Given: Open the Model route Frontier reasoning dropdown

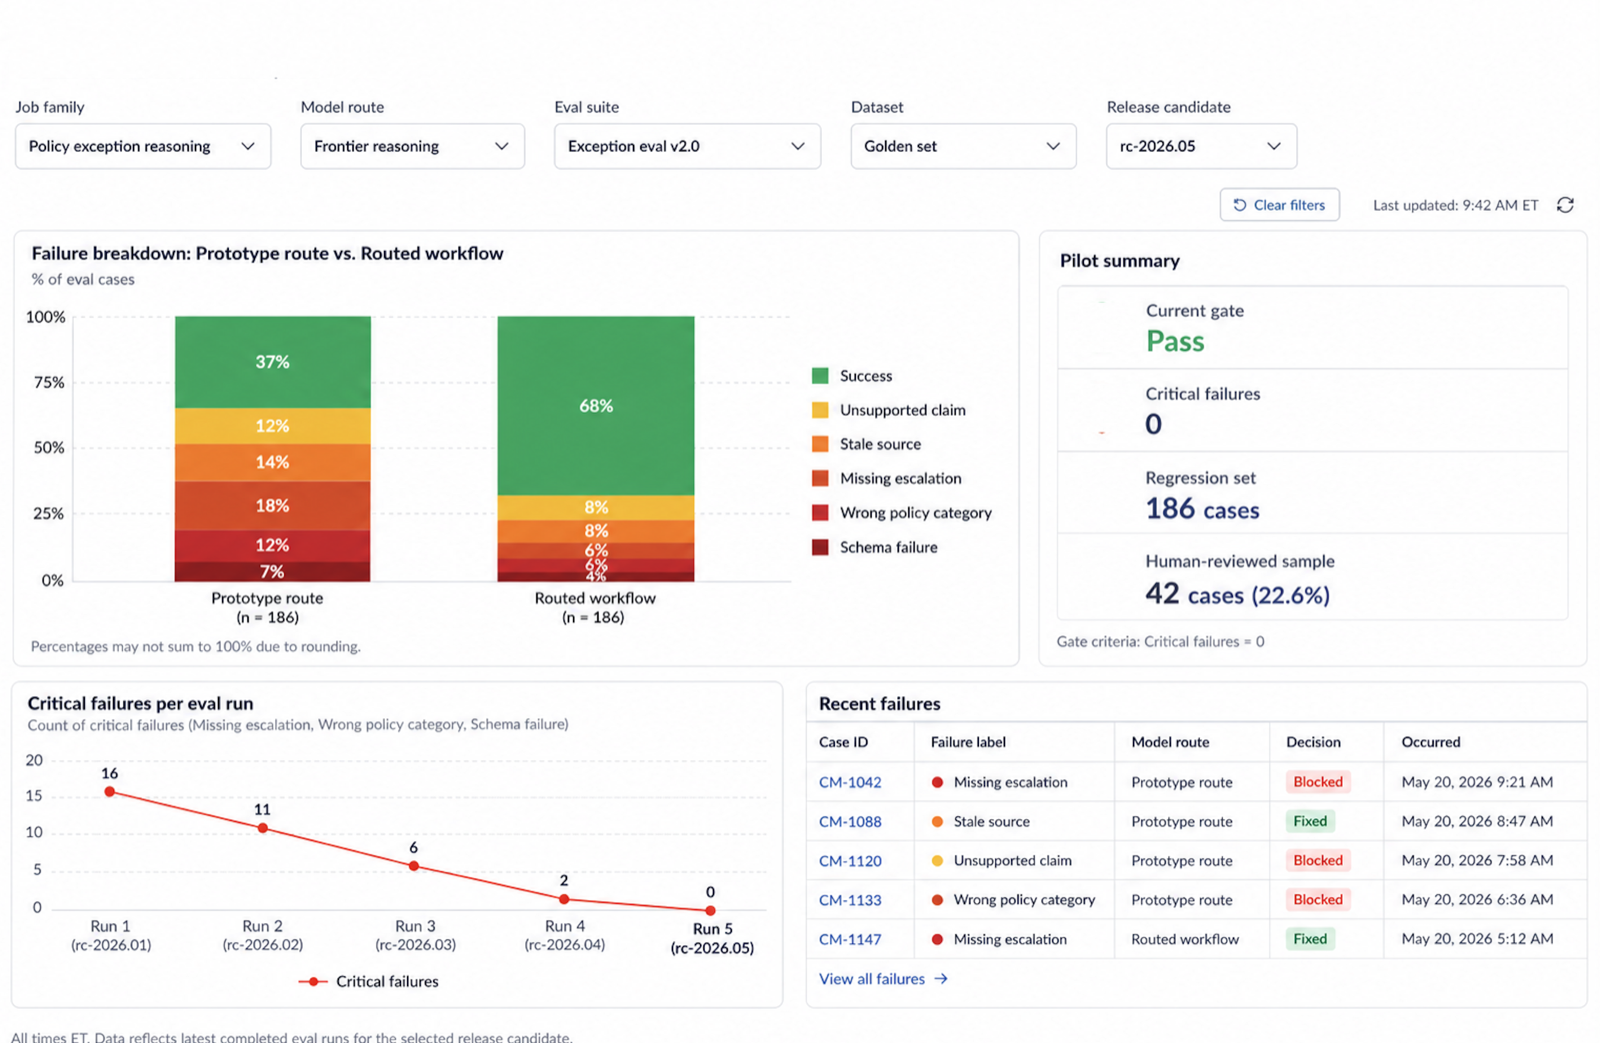Looking at the screenshot, I should coord(412,146).
